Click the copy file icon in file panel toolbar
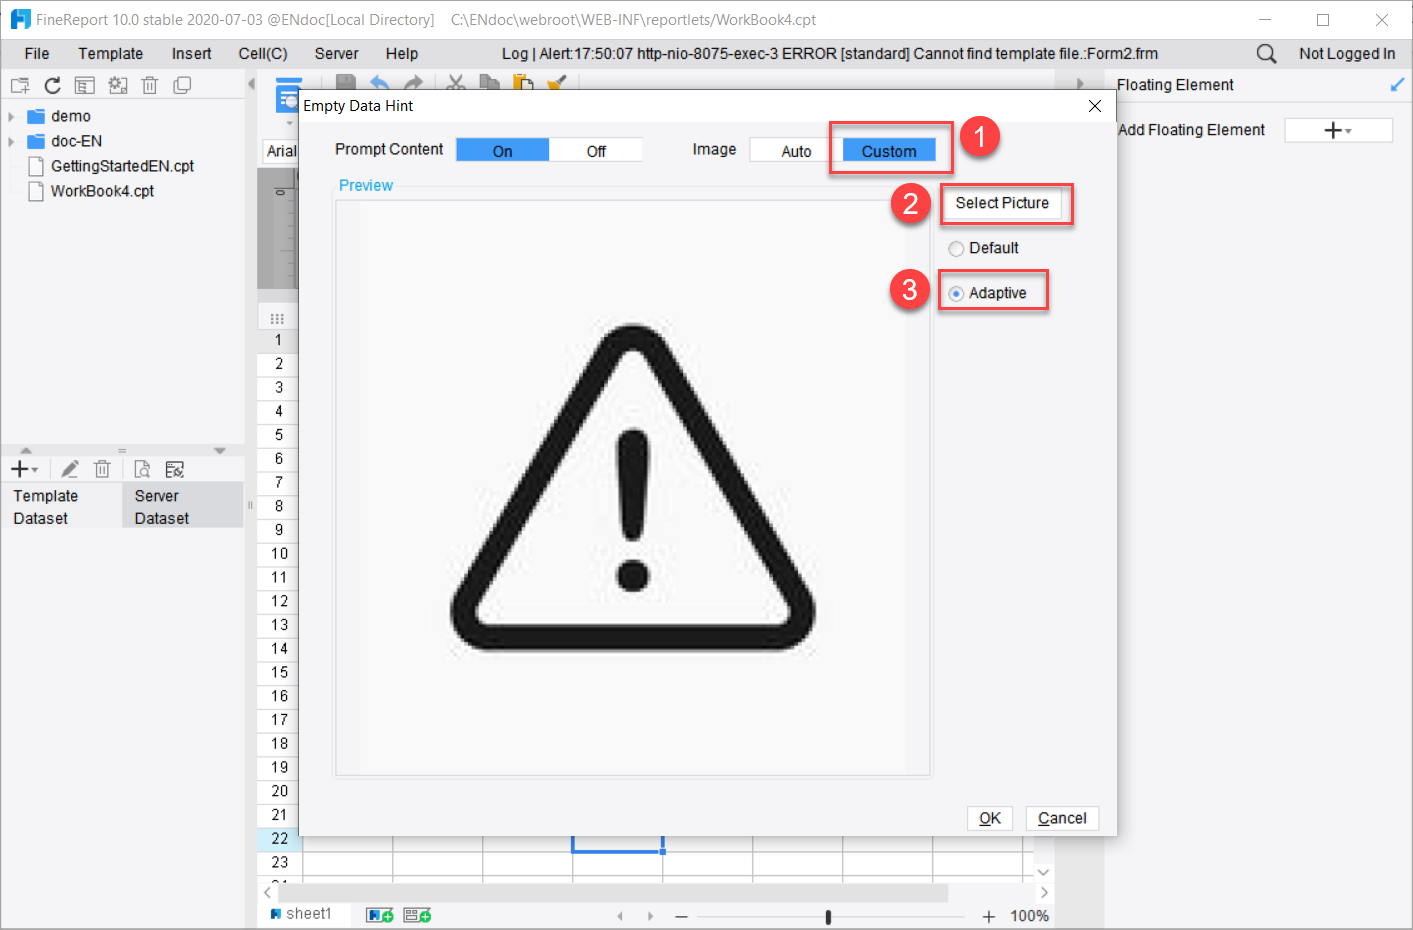Screen dimensions: 1413x930 [182, 86]
